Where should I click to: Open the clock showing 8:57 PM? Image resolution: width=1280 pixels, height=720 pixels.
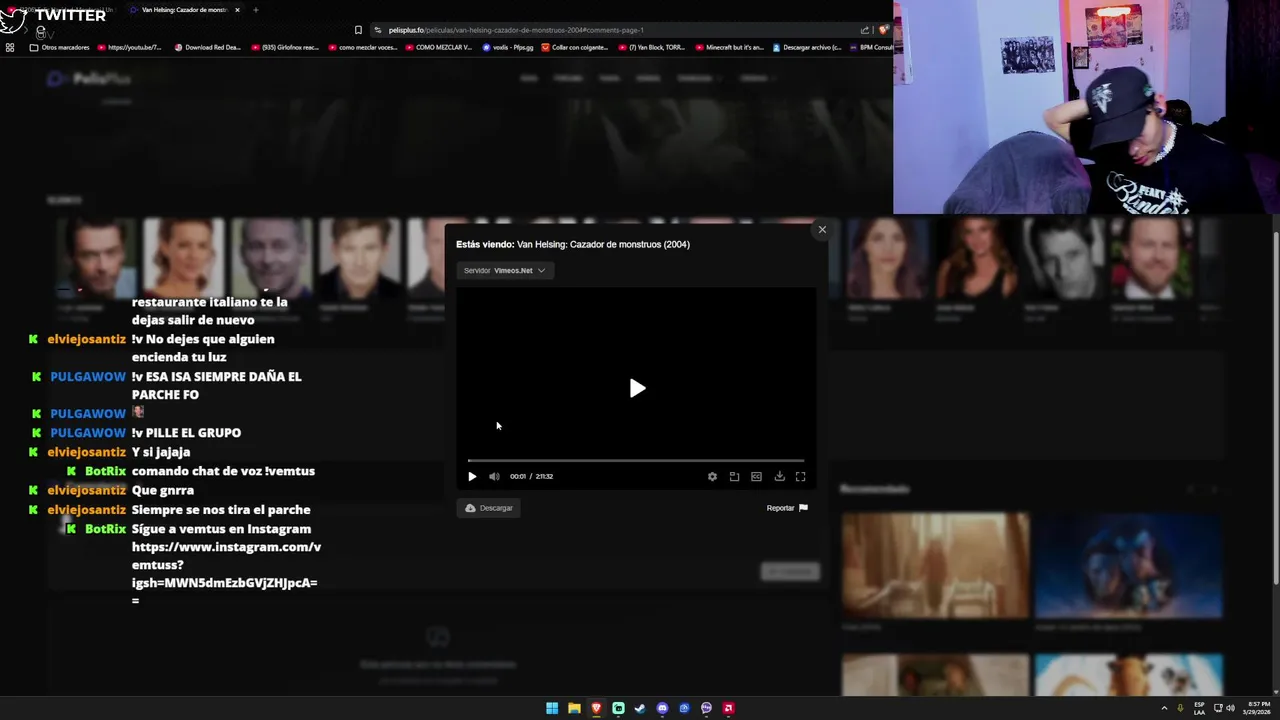1256,708
